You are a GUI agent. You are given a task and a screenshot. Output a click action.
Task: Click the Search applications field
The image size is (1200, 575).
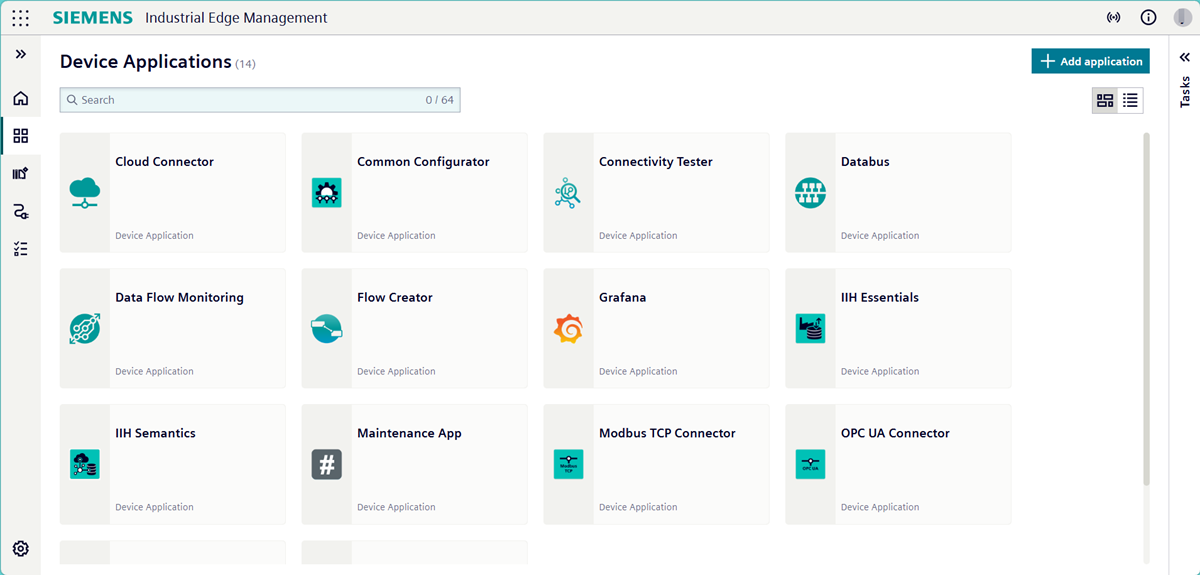click(x=260, y=100)
